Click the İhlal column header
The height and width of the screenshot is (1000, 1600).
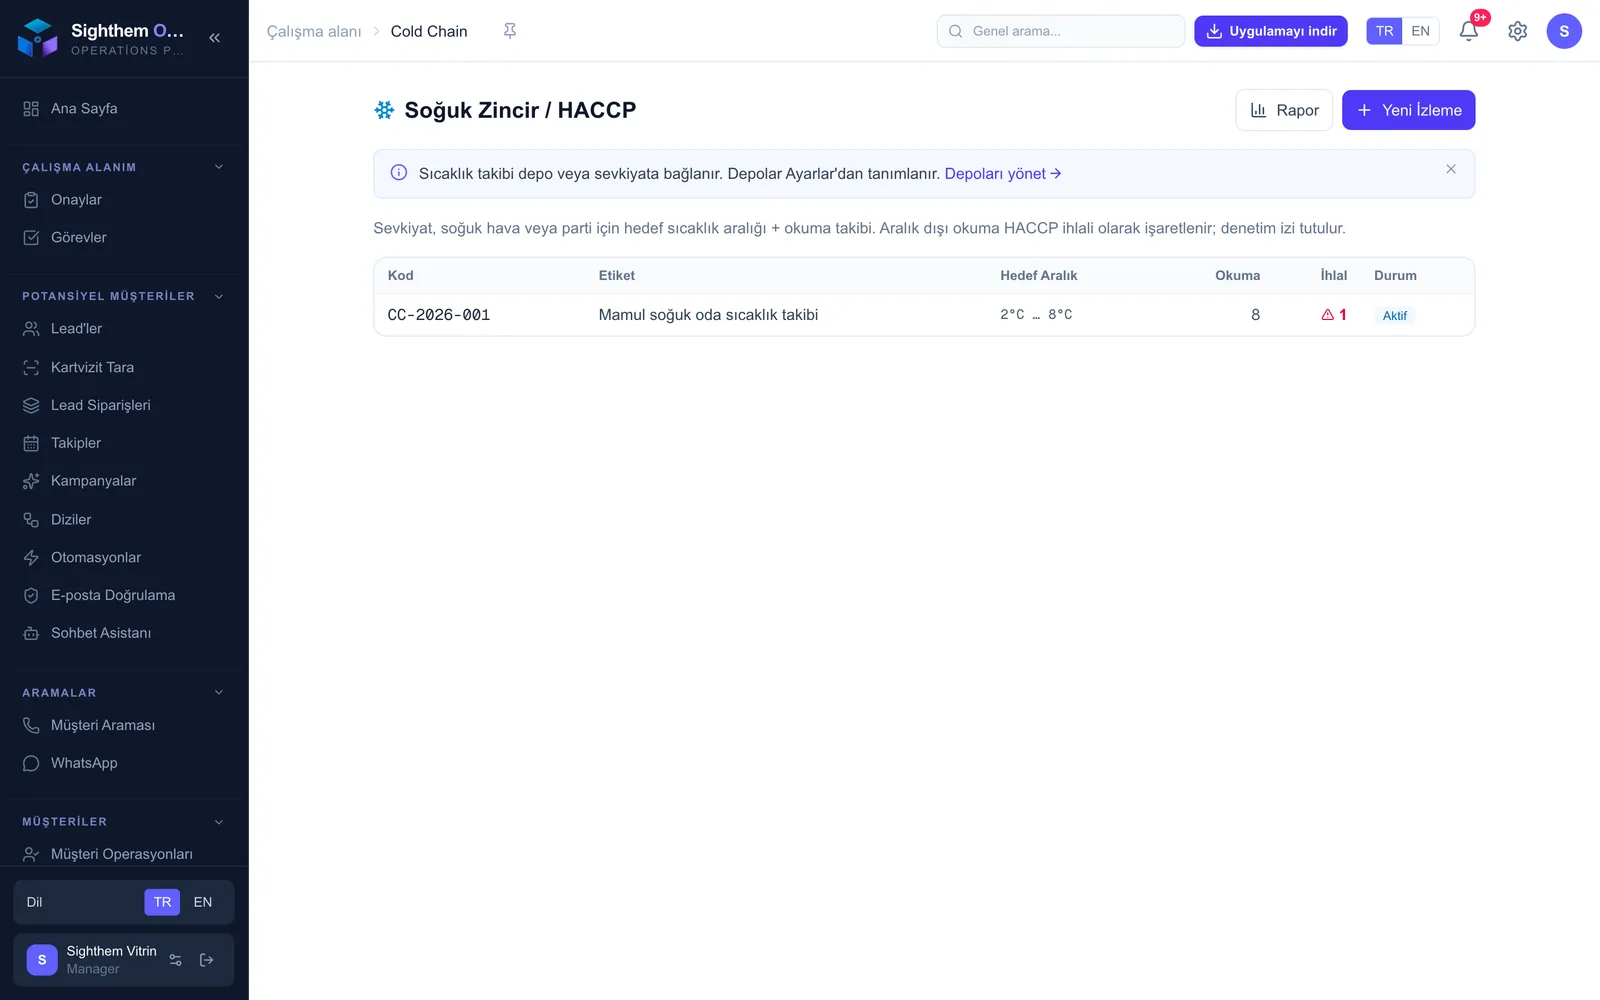click(1333, 276)
